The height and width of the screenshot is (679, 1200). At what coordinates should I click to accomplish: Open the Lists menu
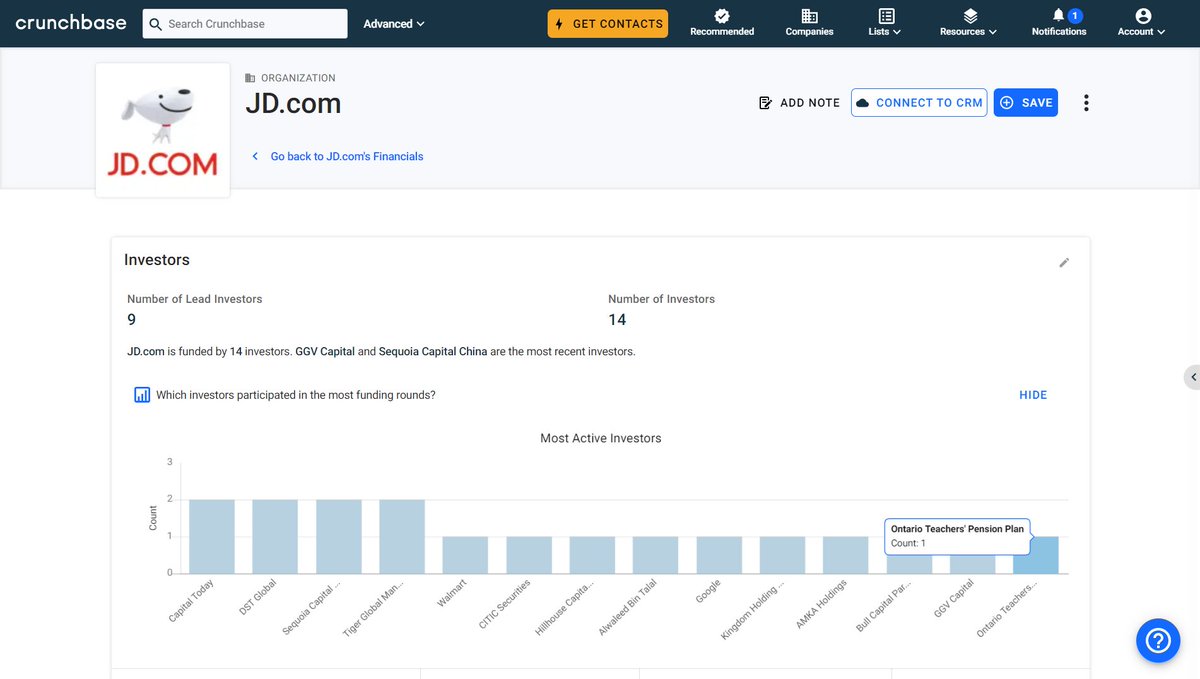click(885, 22)
